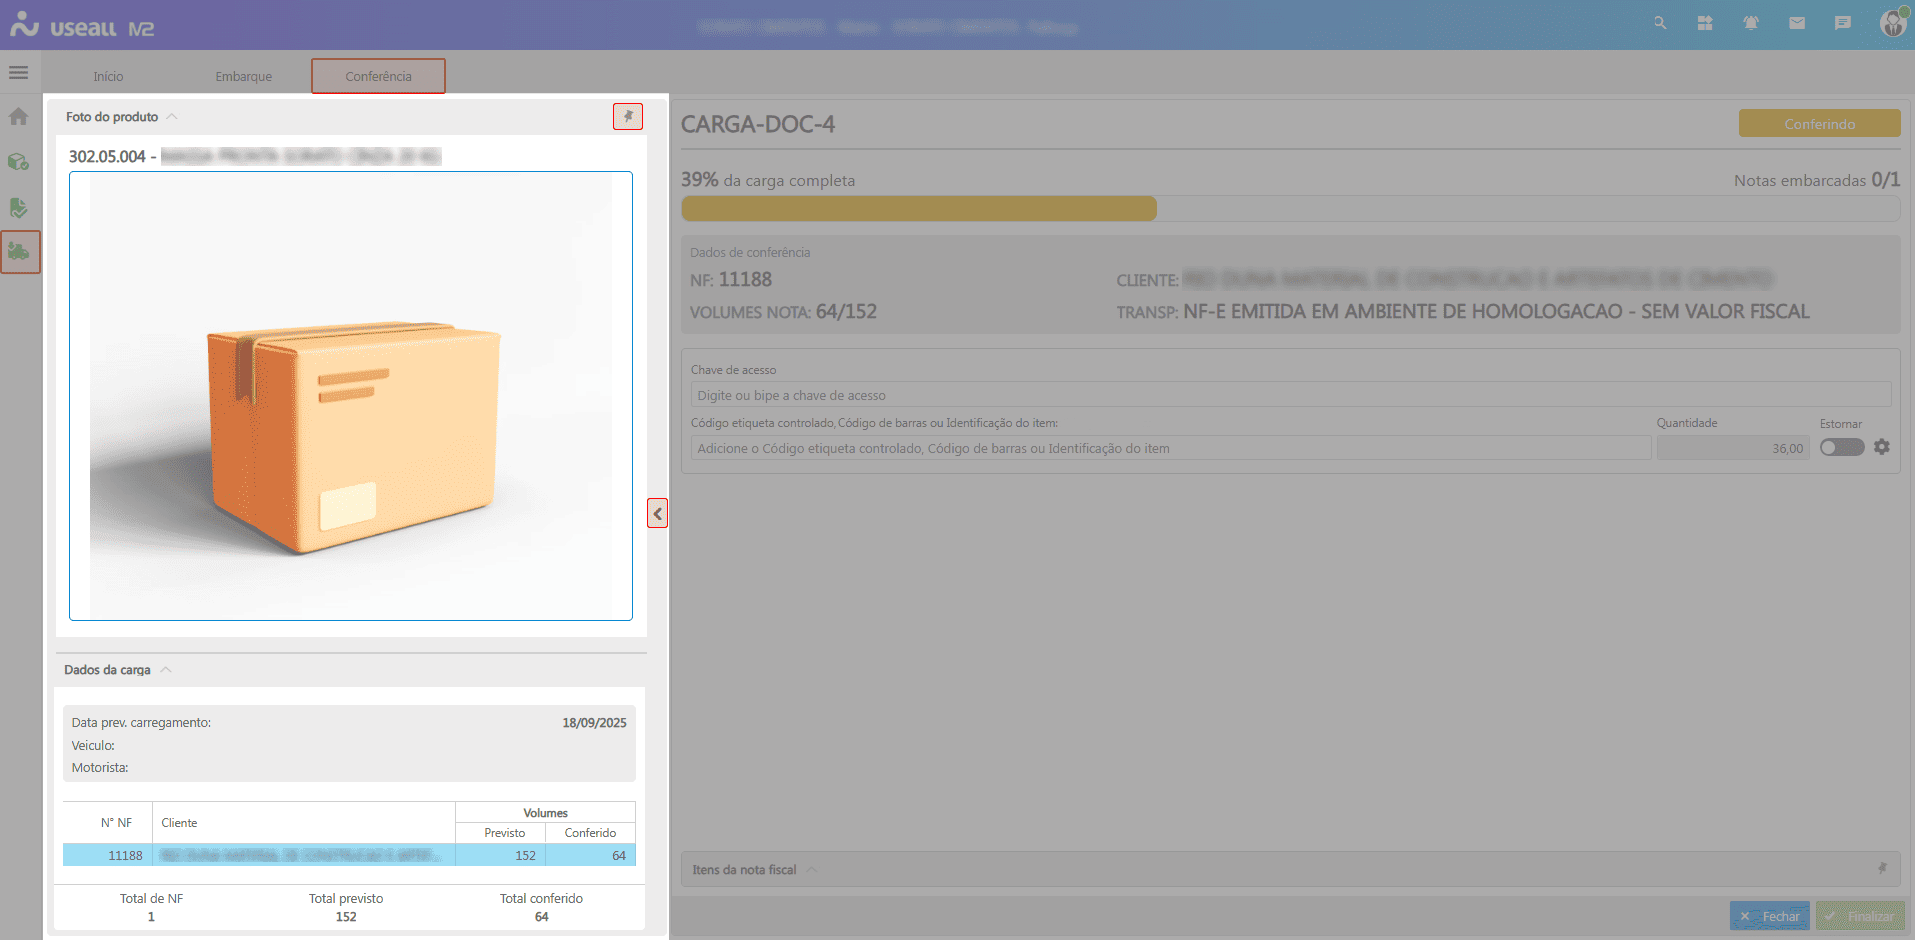
Task: Open the notifications bell icon
Action: point(1751,23)
